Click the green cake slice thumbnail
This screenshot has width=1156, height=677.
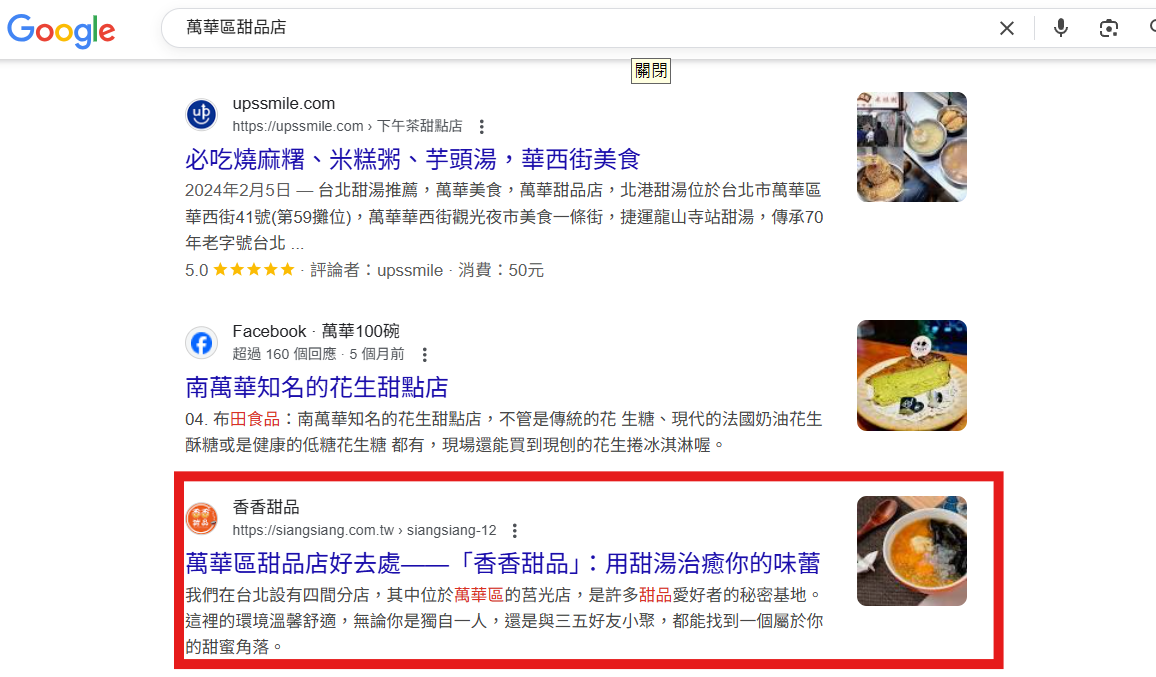[x=911, y=375]
